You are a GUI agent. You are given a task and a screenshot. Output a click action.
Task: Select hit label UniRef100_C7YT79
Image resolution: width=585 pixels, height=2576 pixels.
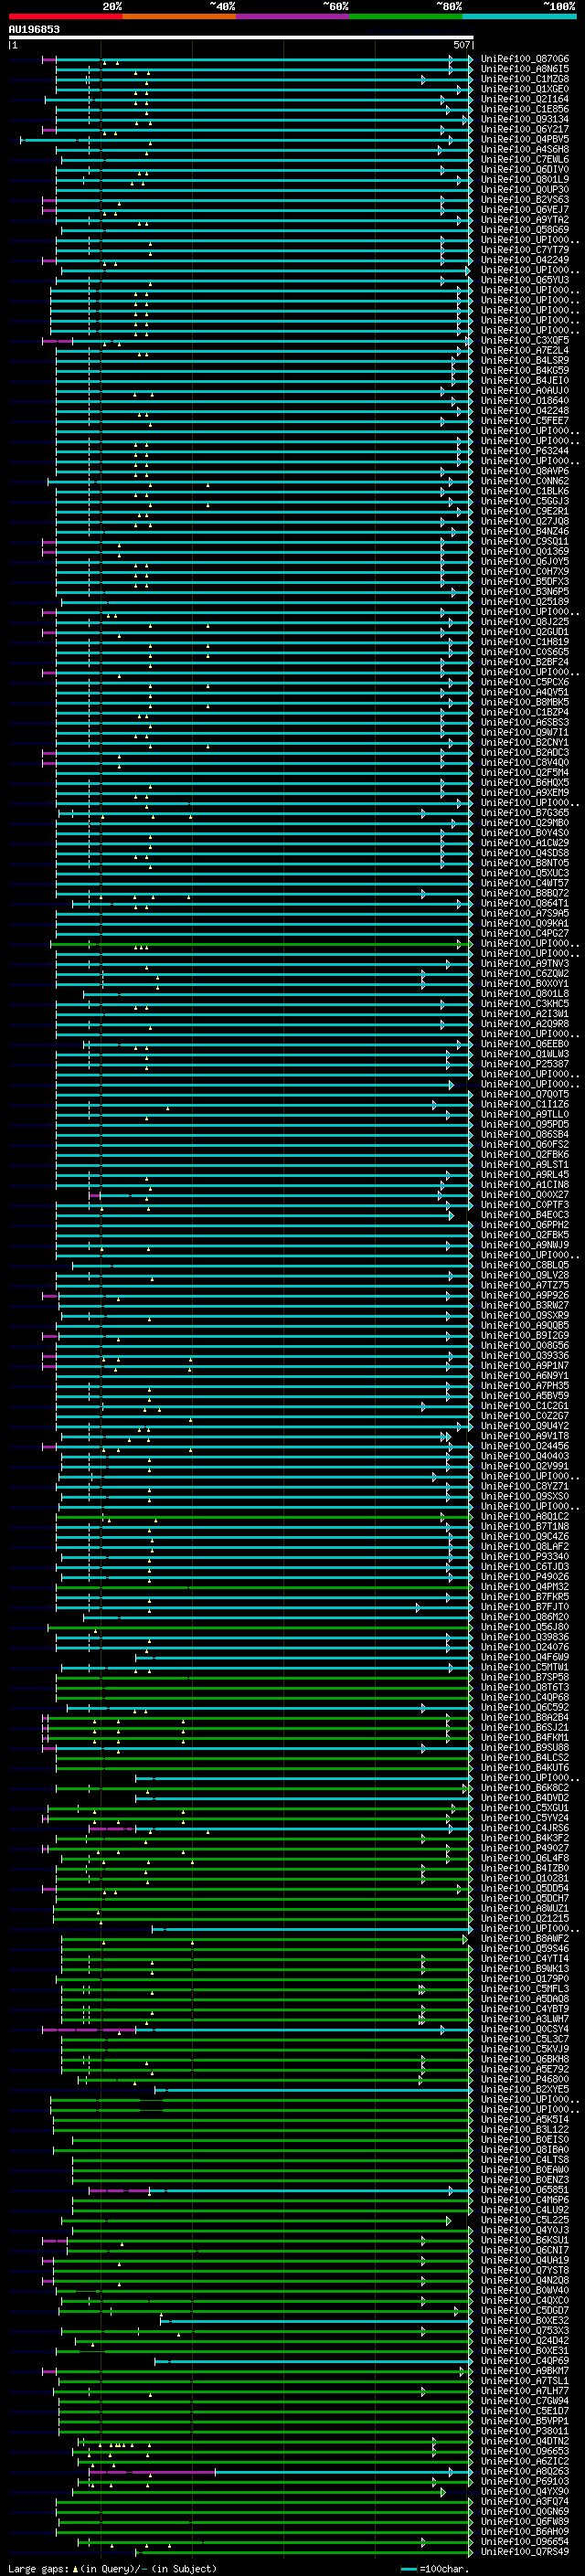click(x=525, y=250)
